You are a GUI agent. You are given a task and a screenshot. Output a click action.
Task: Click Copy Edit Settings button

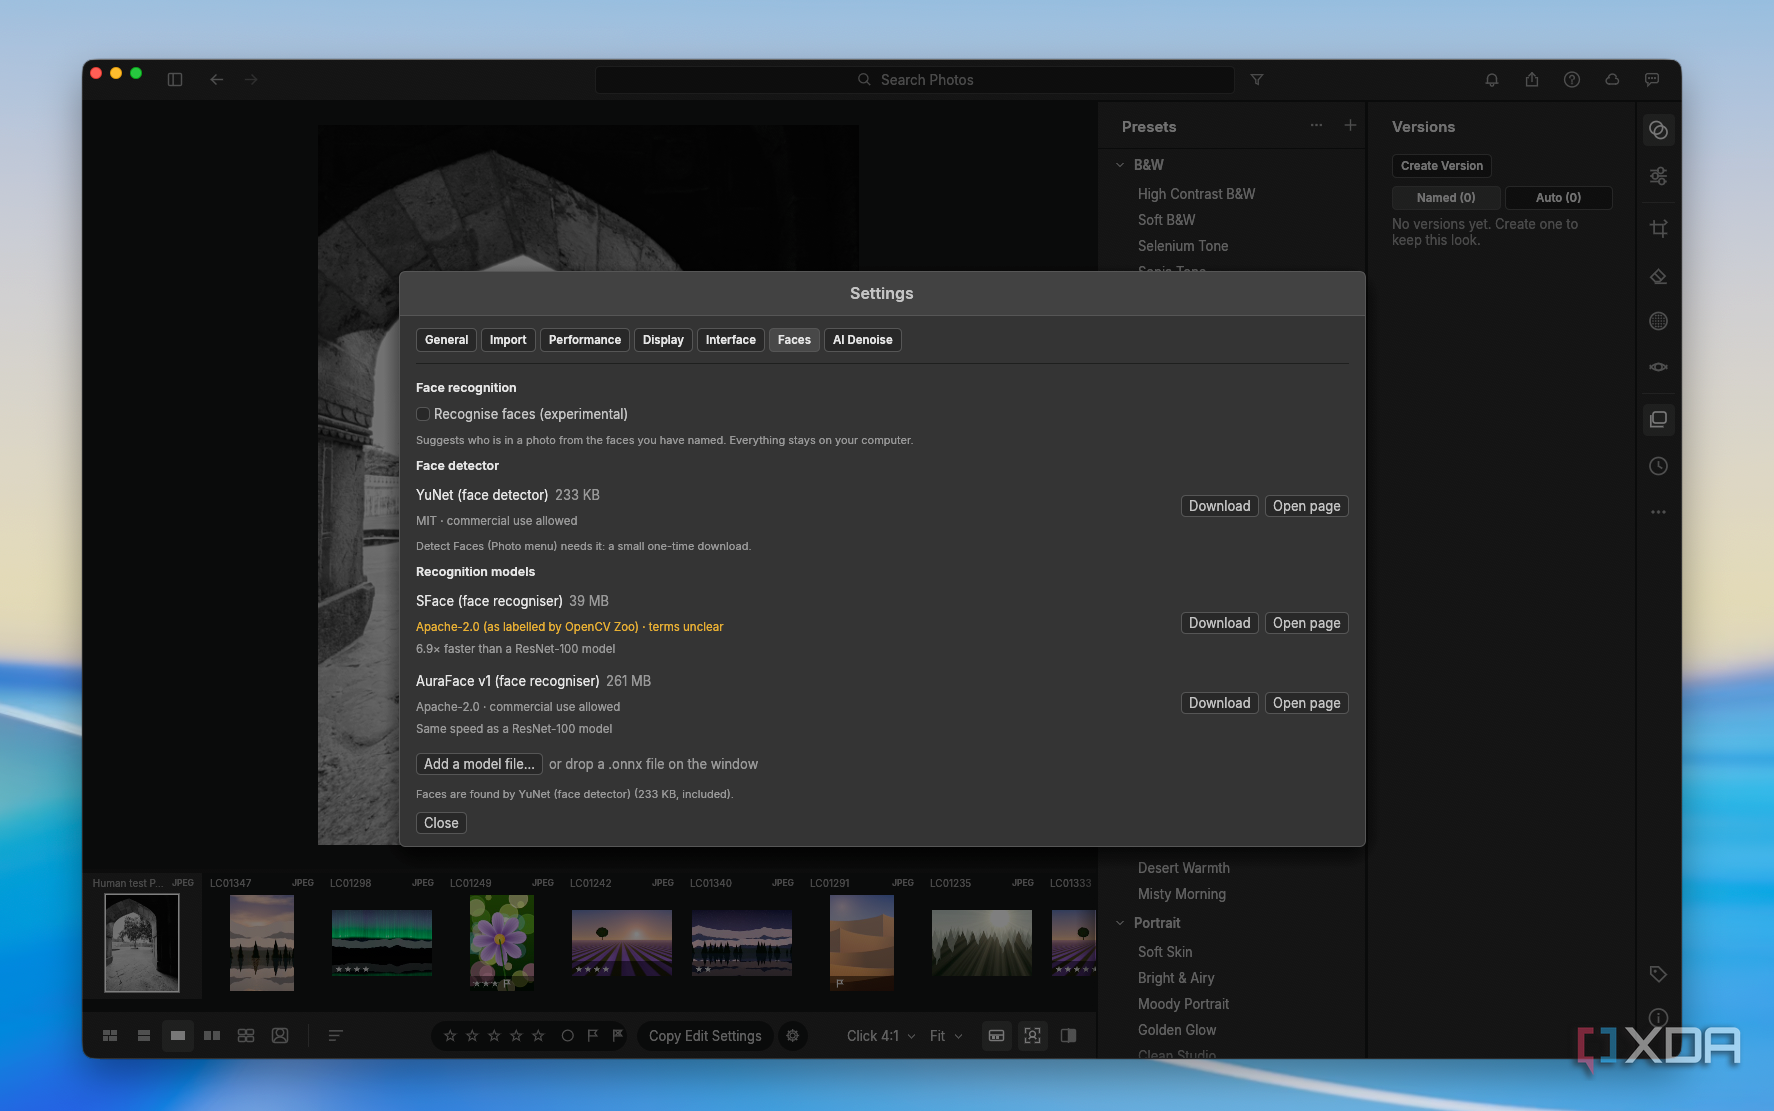705,1036
